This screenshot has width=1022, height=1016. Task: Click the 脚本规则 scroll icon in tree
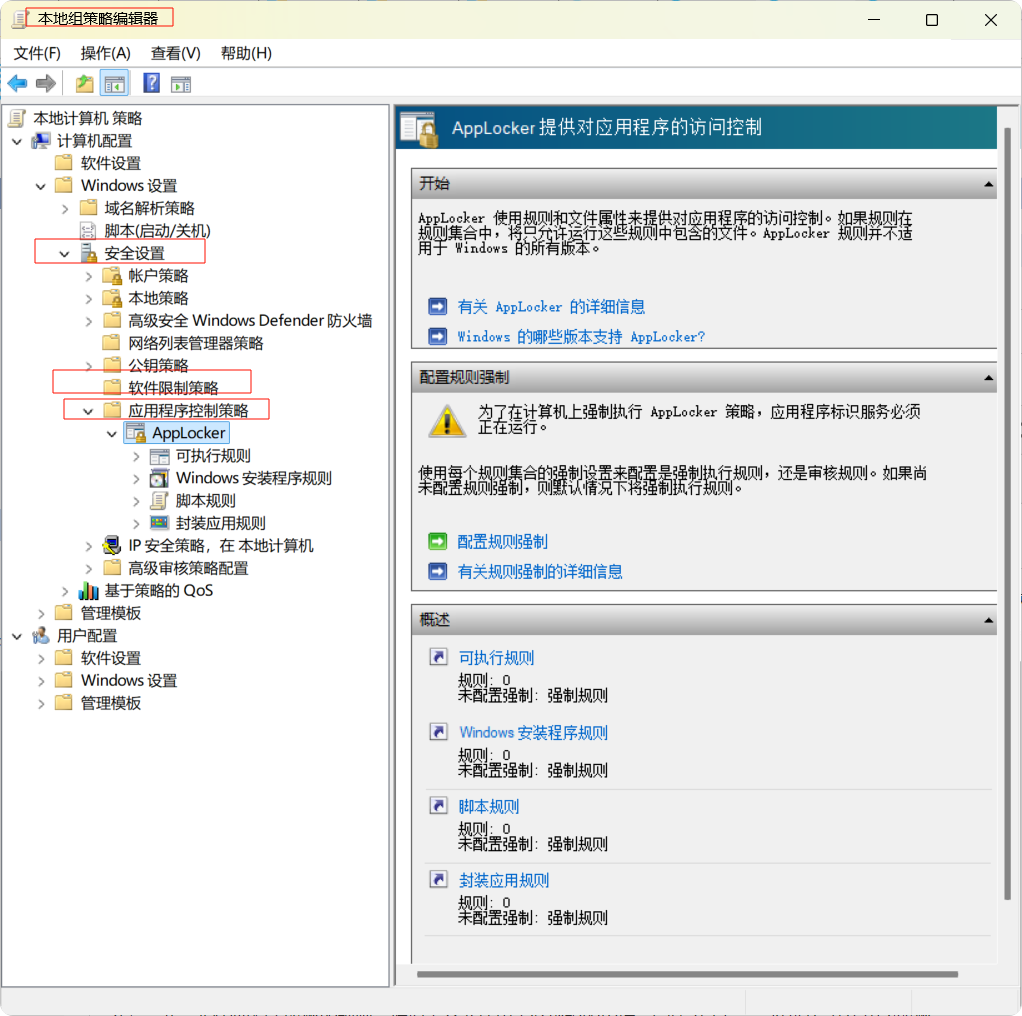159,501
